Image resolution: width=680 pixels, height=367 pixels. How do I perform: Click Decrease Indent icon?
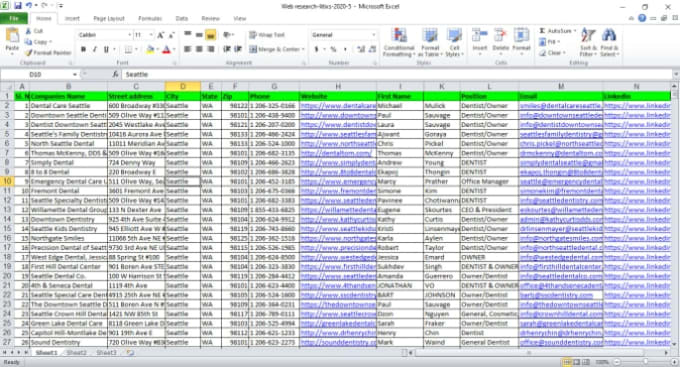(226, 49)
